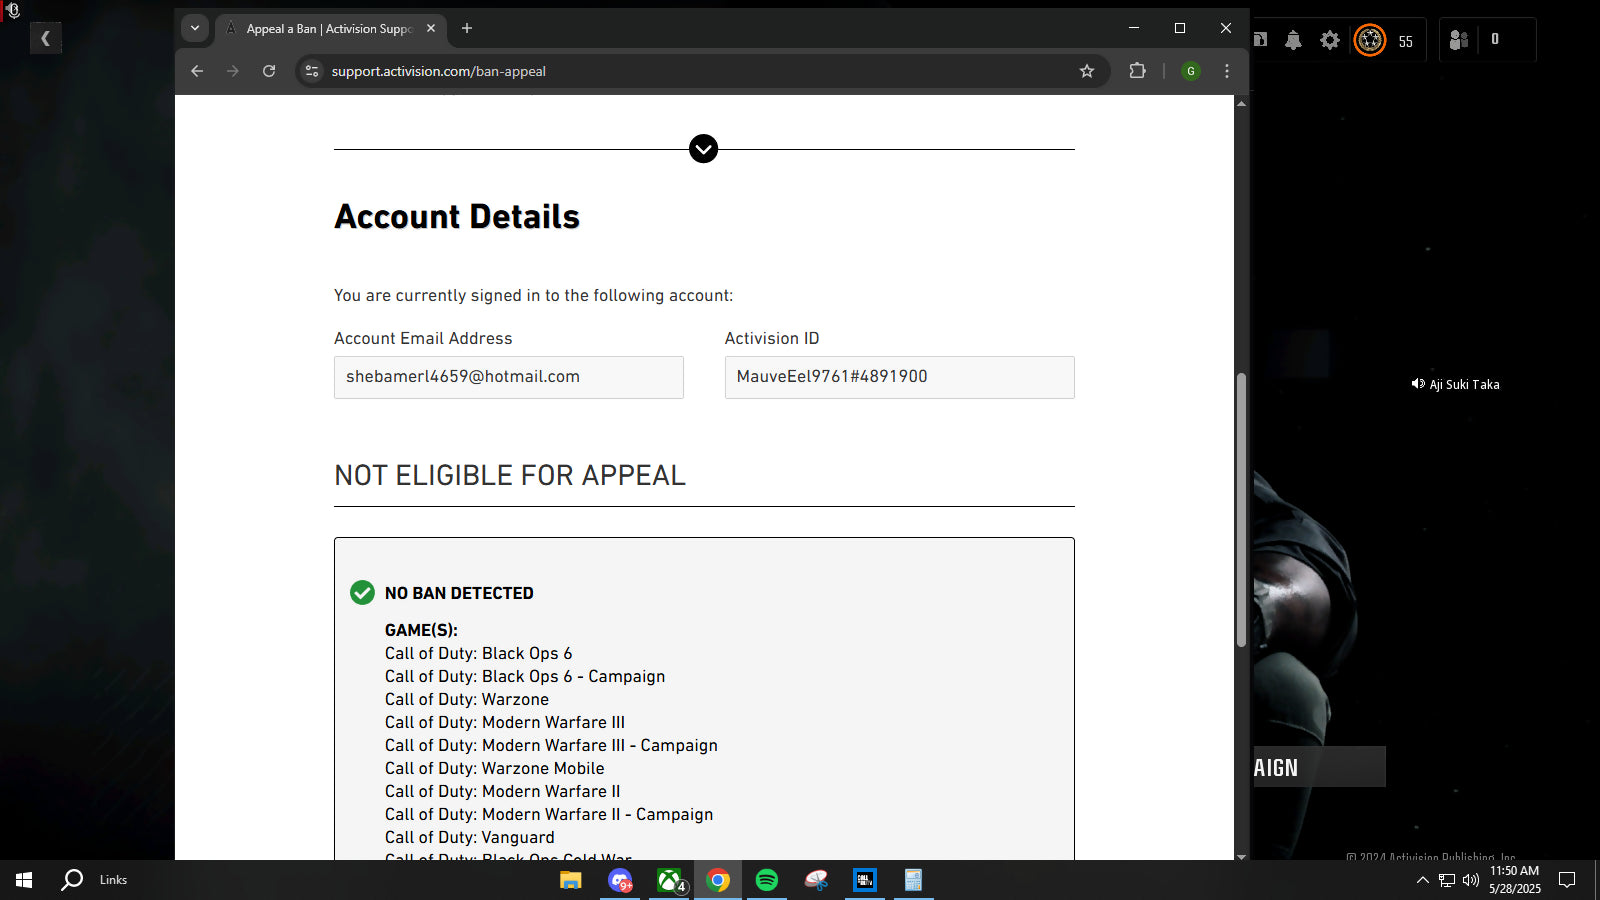Show hidden system tray icons
Screen dimensions: 1600x900
[x=1422, y=880]
